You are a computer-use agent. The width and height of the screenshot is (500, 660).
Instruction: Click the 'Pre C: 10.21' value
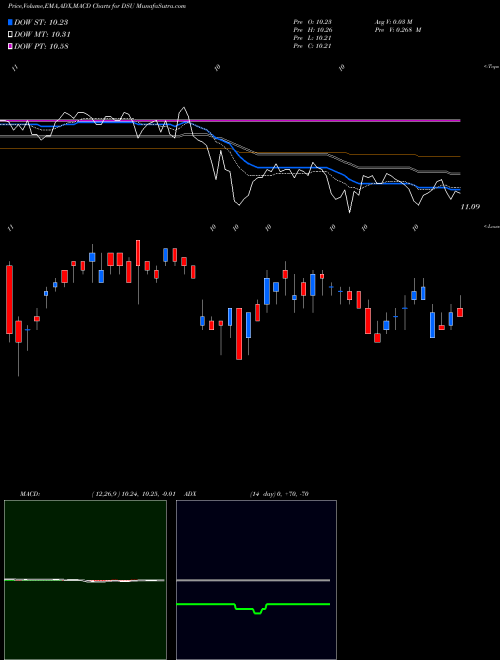coord(313,46)
